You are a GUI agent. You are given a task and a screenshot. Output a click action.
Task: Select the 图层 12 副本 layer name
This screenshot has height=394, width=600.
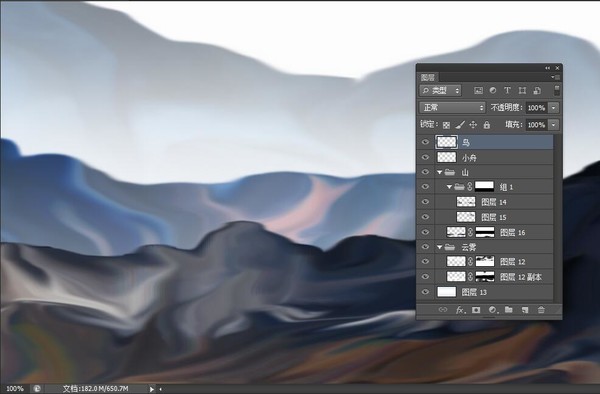click(x=521, y=277)
